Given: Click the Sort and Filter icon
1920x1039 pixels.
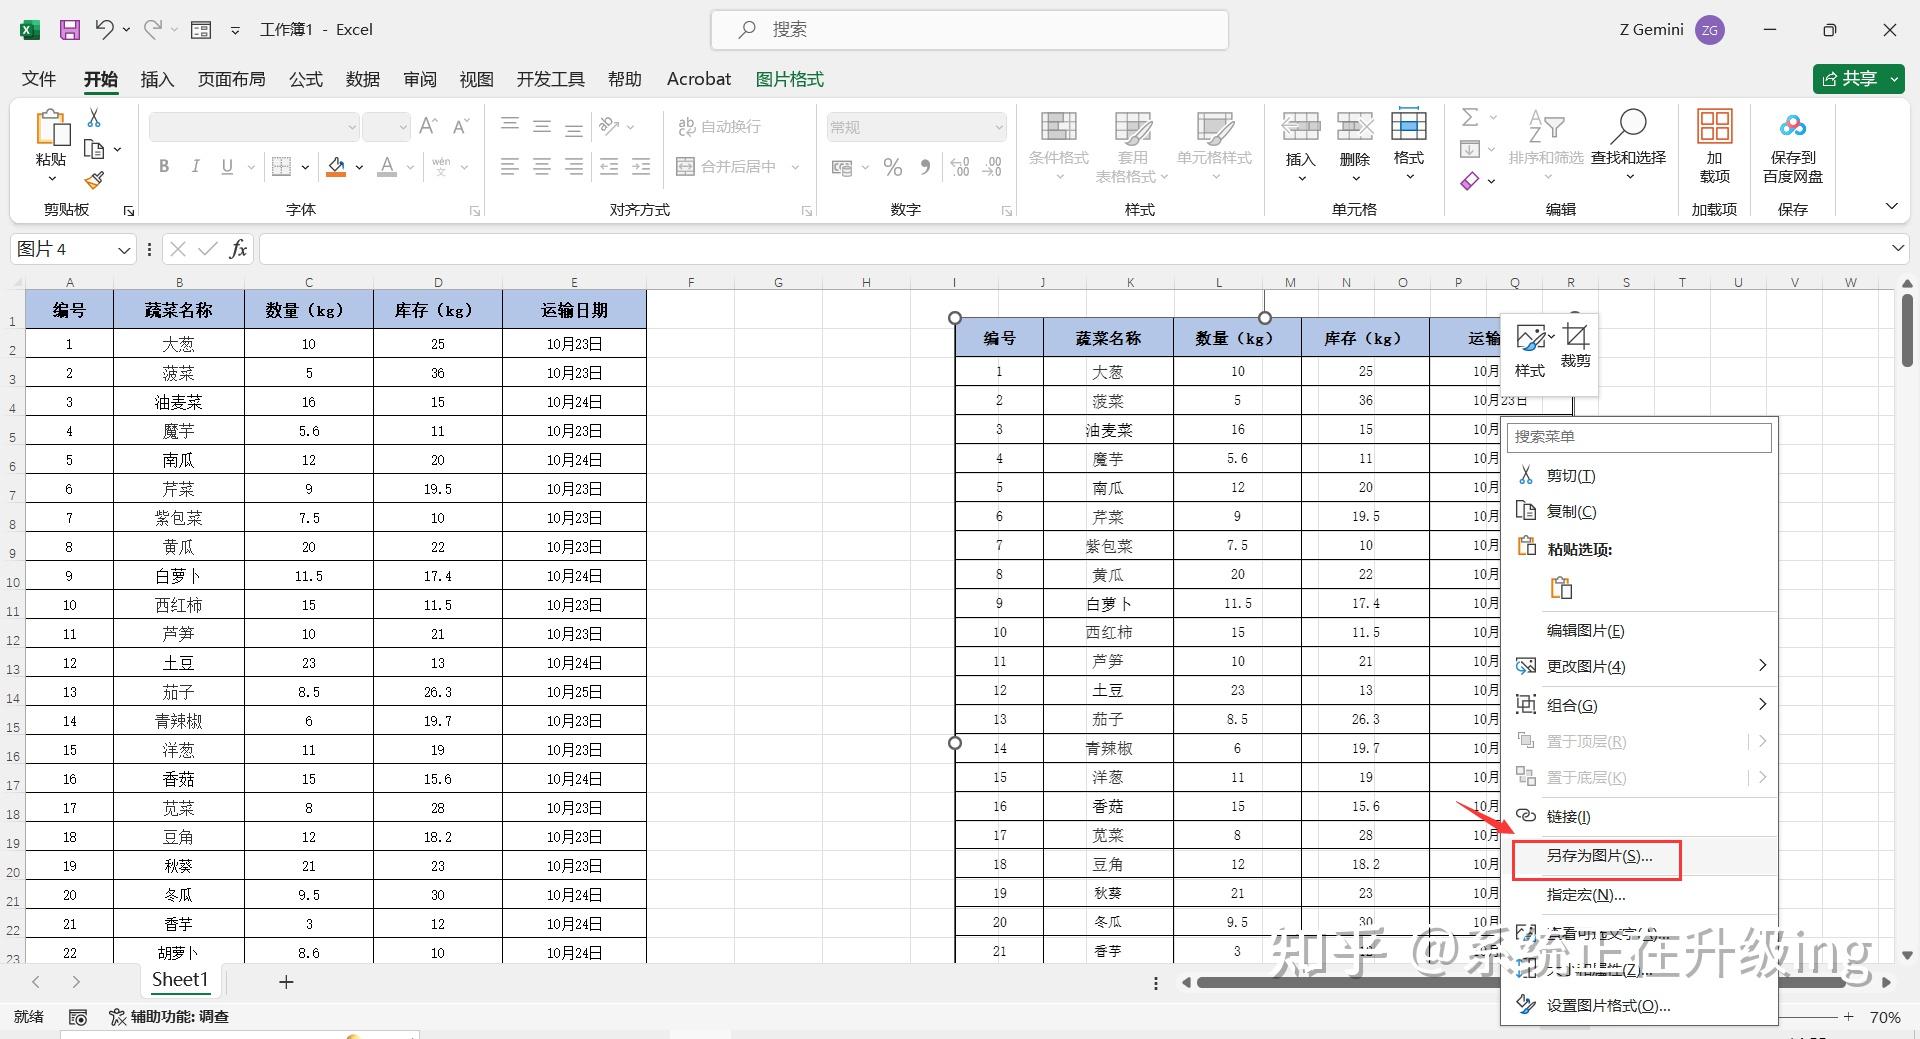Looking at the screenshot, I should pos(1546,127).
